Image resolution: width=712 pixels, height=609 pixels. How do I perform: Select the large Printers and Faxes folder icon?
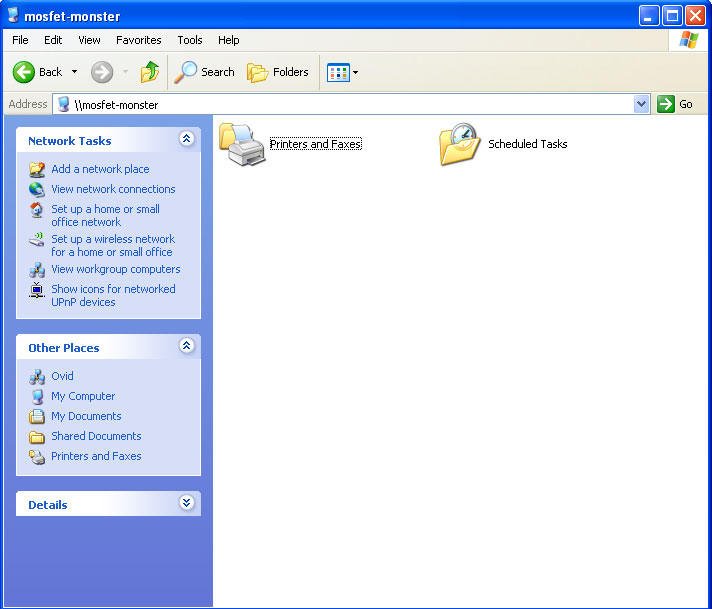(x=242, y=144)
